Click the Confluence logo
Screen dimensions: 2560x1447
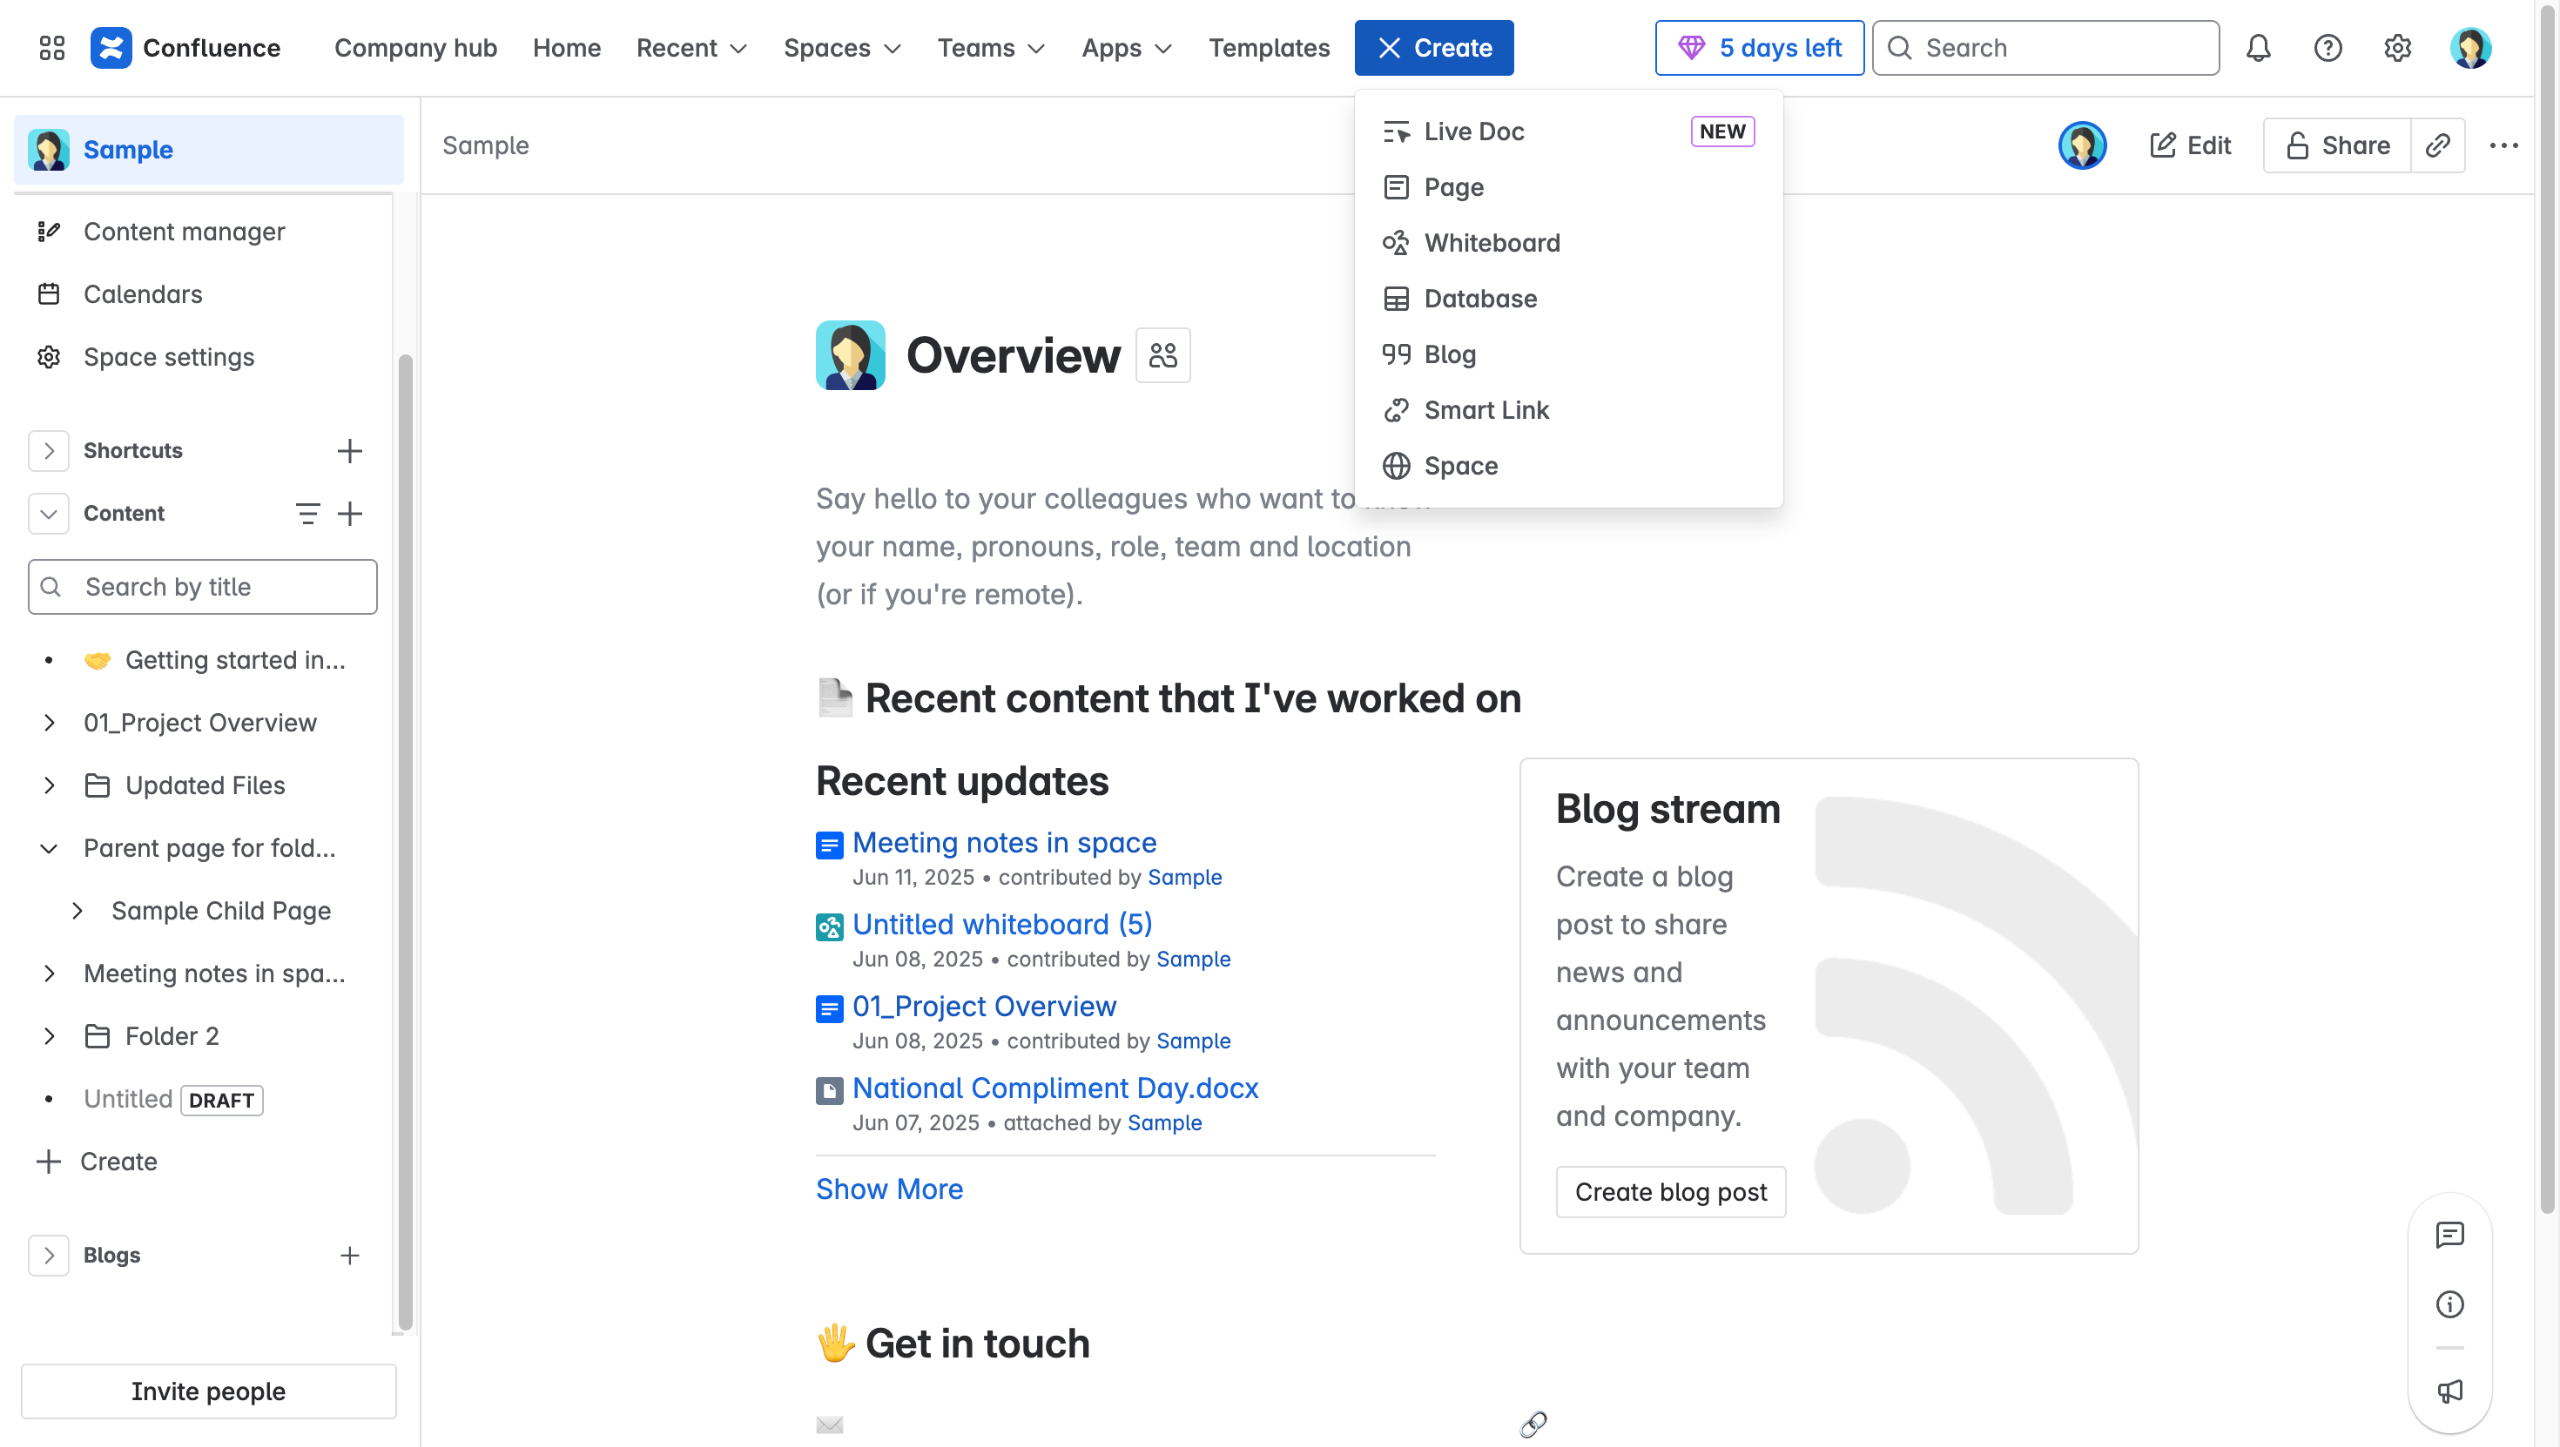click(185, 48)
